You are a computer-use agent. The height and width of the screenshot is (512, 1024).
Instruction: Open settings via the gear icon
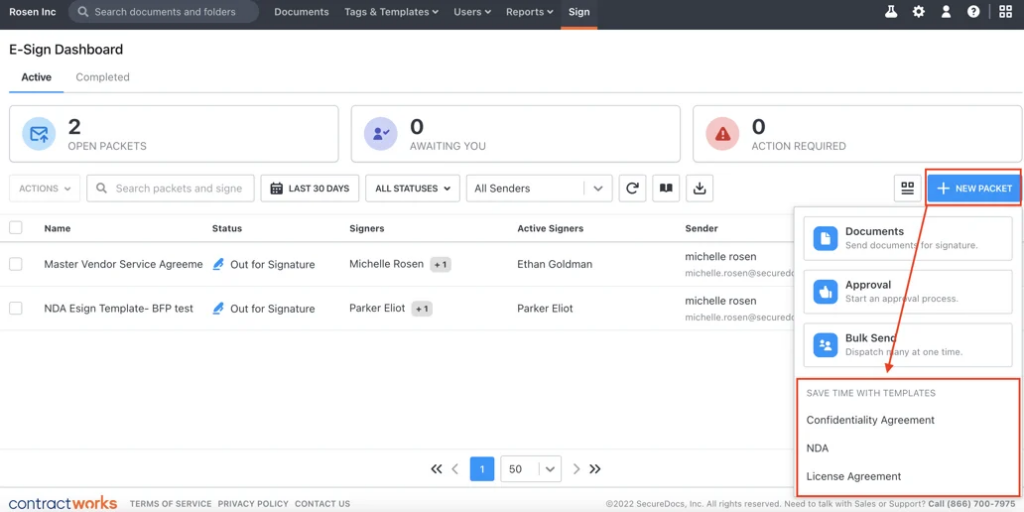(x=918, y=12)
